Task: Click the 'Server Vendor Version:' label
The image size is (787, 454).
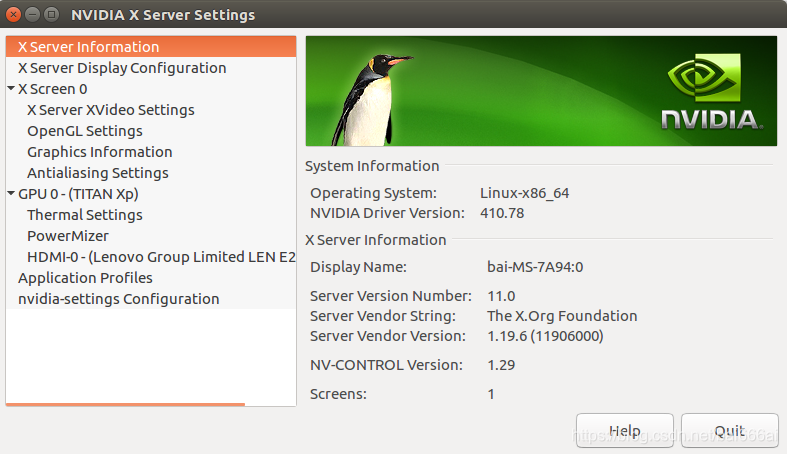Action: [x=388, y=336]
